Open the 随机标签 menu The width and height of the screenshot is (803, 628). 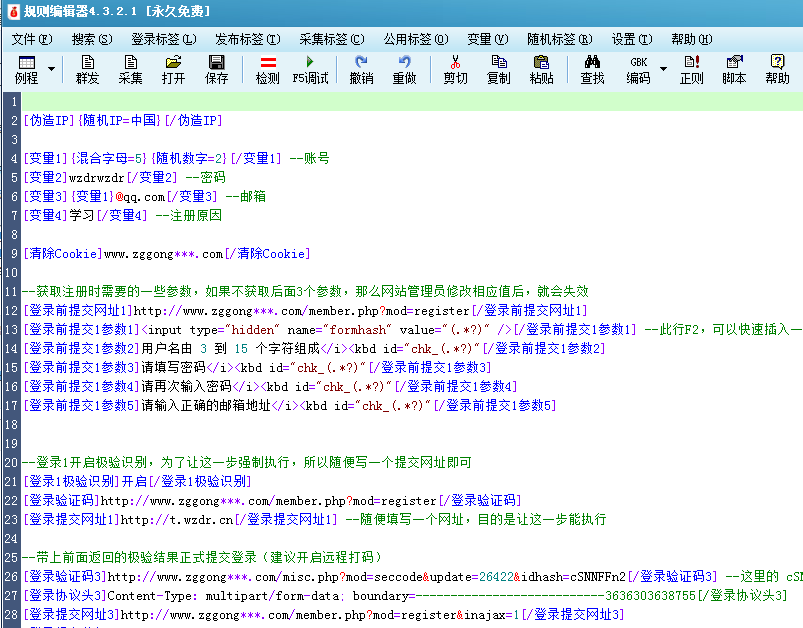tap(558, 37)
